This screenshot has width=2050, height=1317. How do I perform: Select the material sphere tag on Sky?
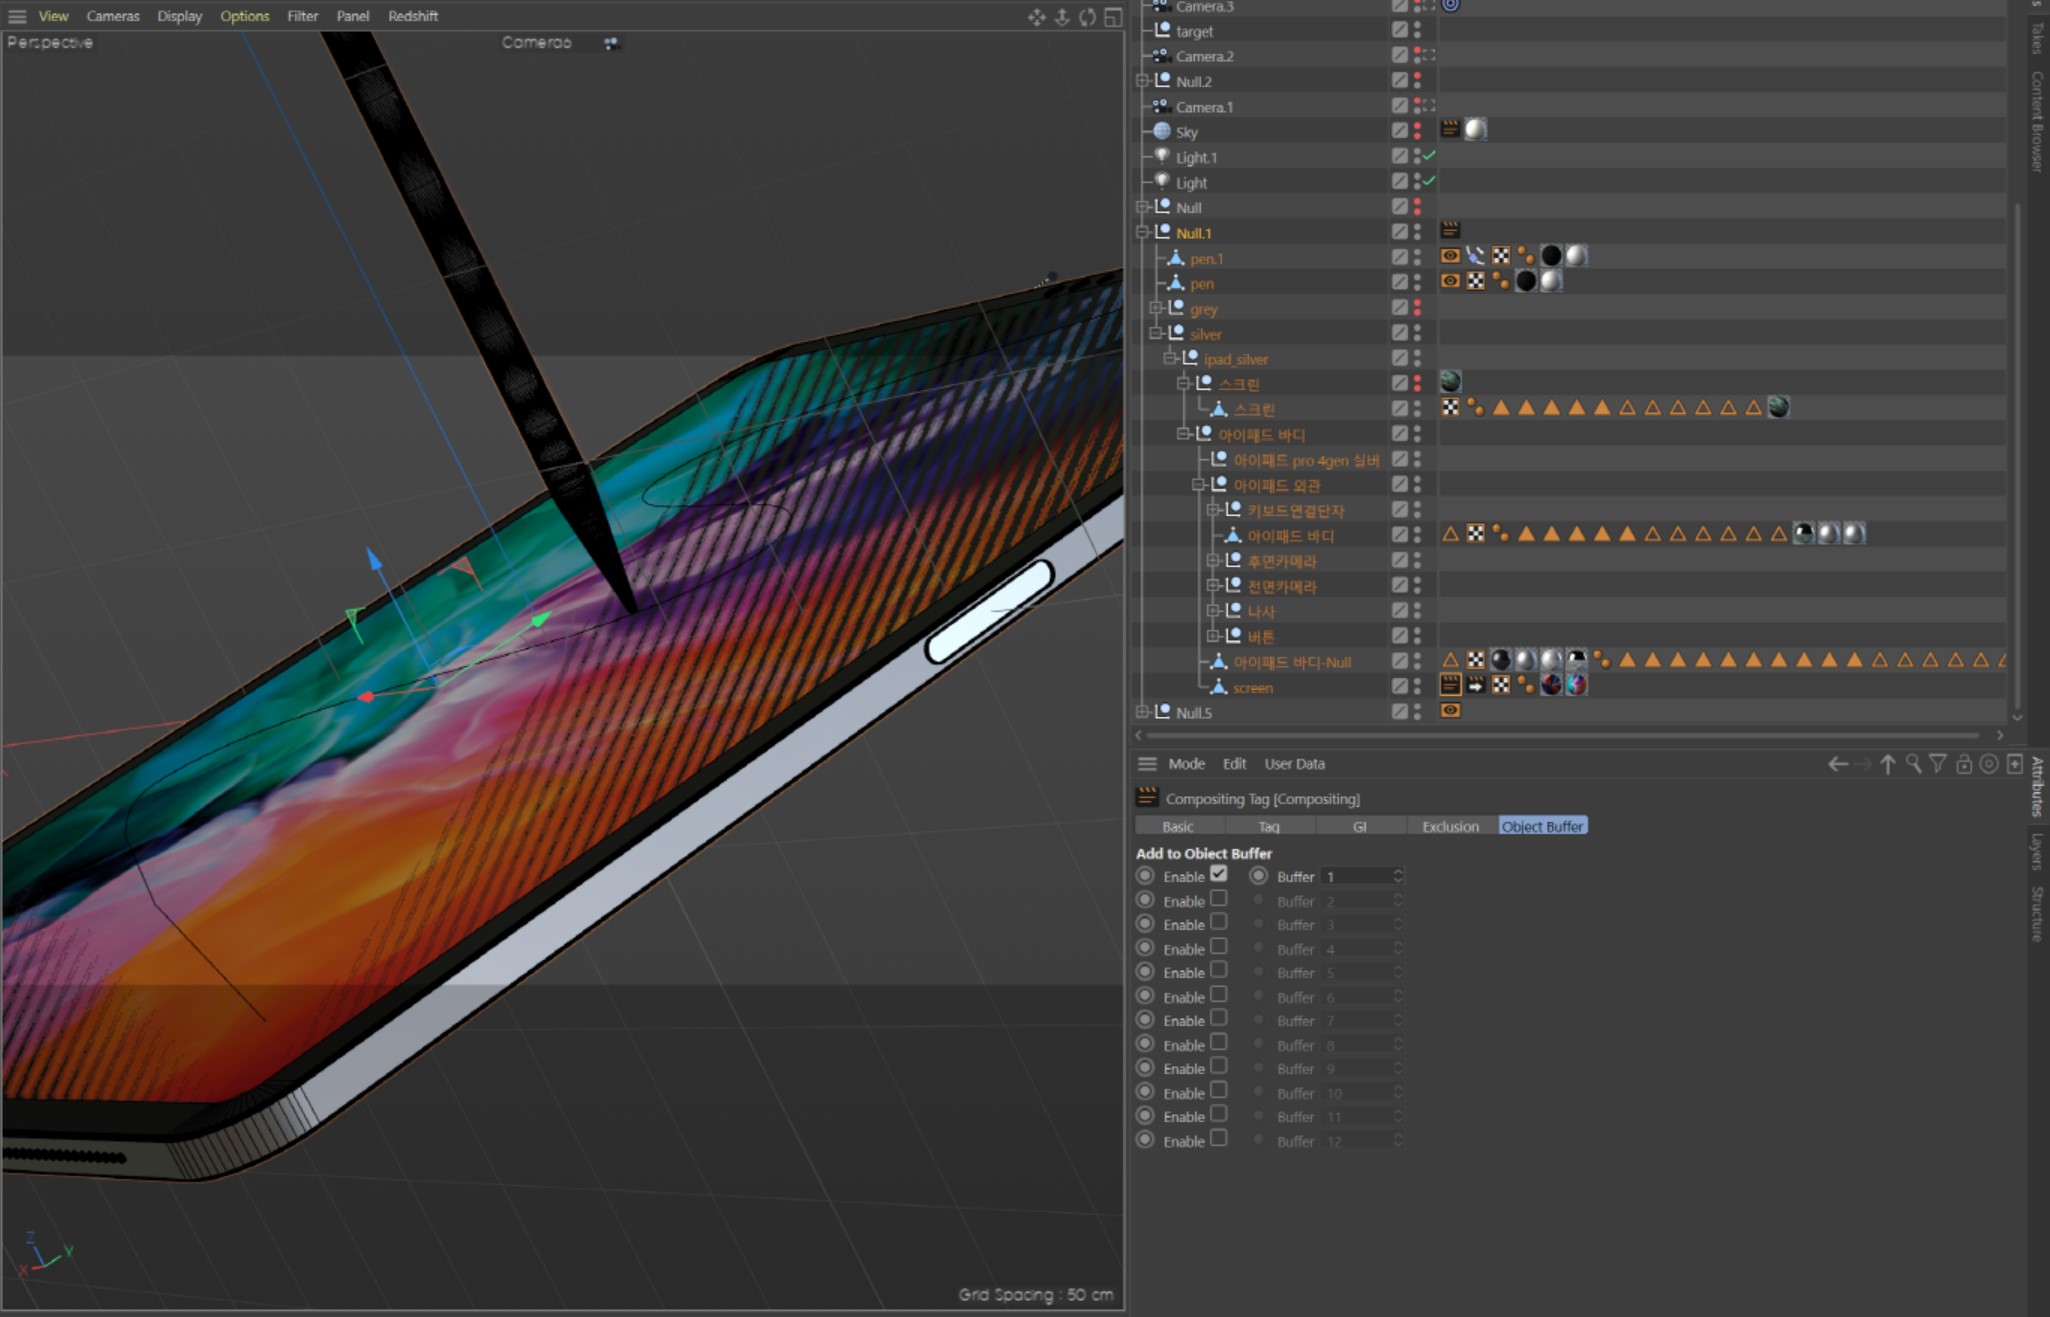point(1475,129)
